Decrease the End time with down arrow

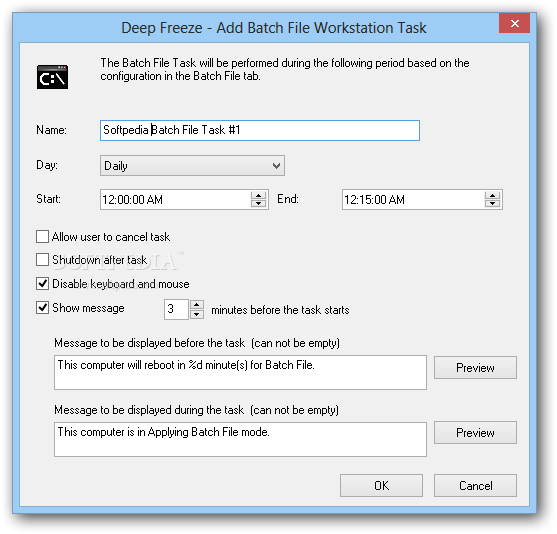coord(492,204)
